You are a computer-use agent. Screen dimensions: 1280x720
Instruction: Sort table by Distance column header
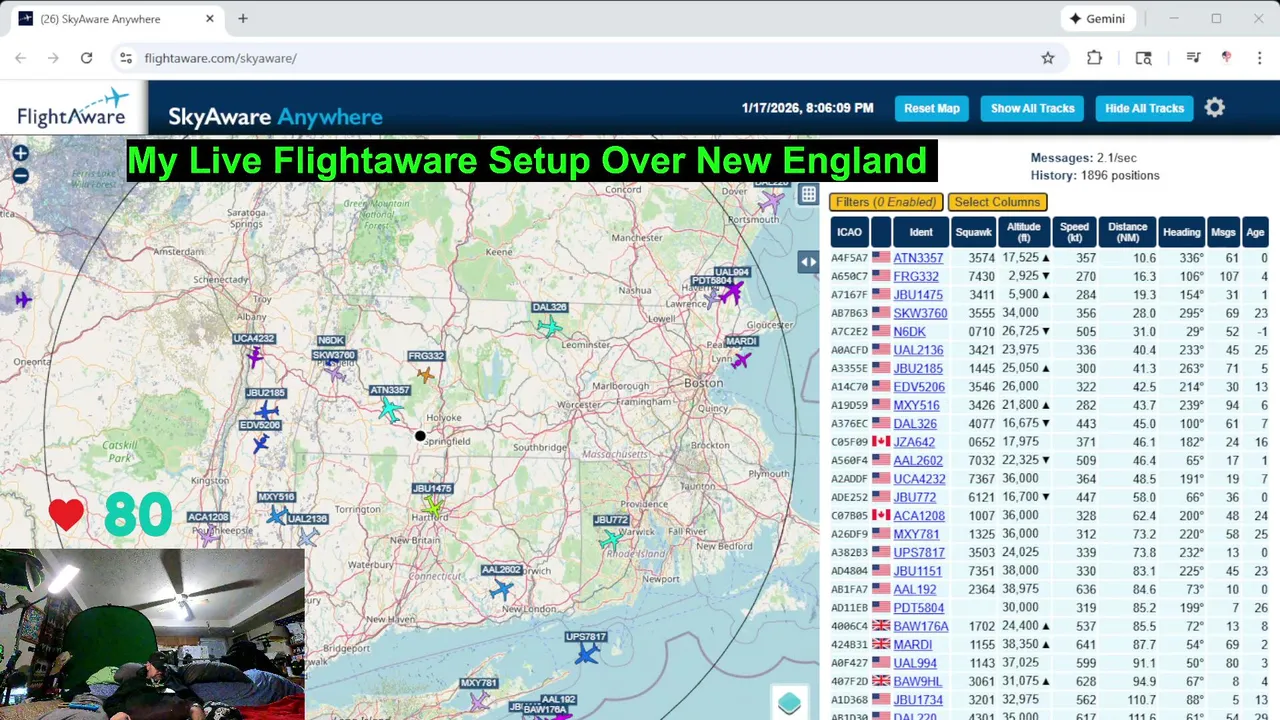point(1127,232)
